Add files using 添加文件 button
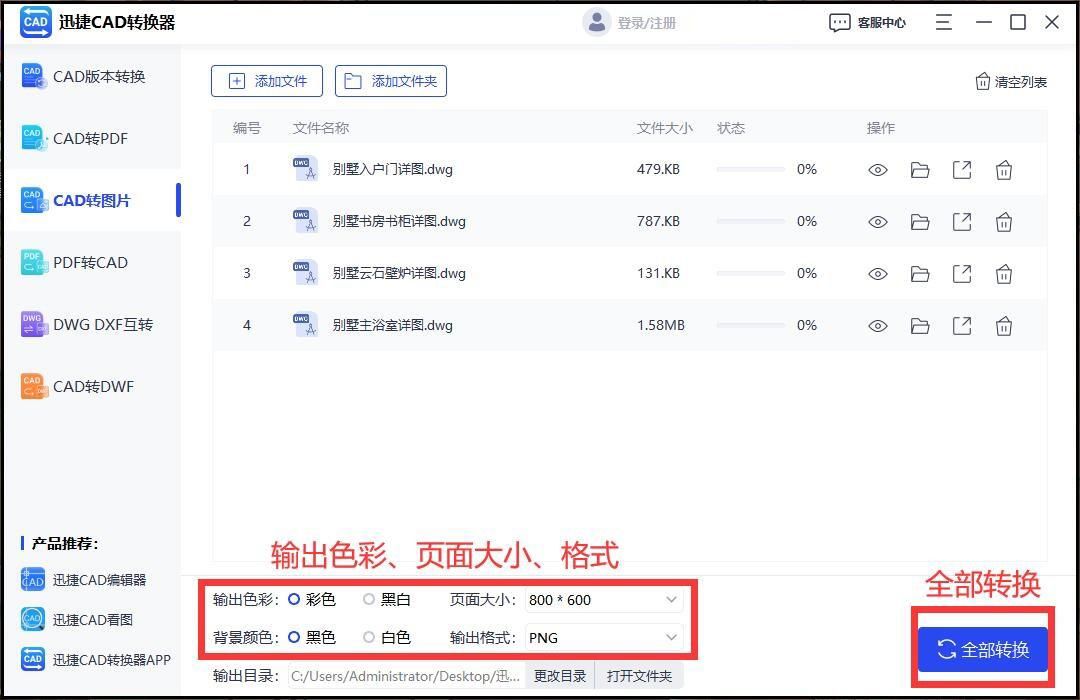Image resolution: width=1080 pixels, height=700 pixels. pyautogui.click(x=266, y=81)
